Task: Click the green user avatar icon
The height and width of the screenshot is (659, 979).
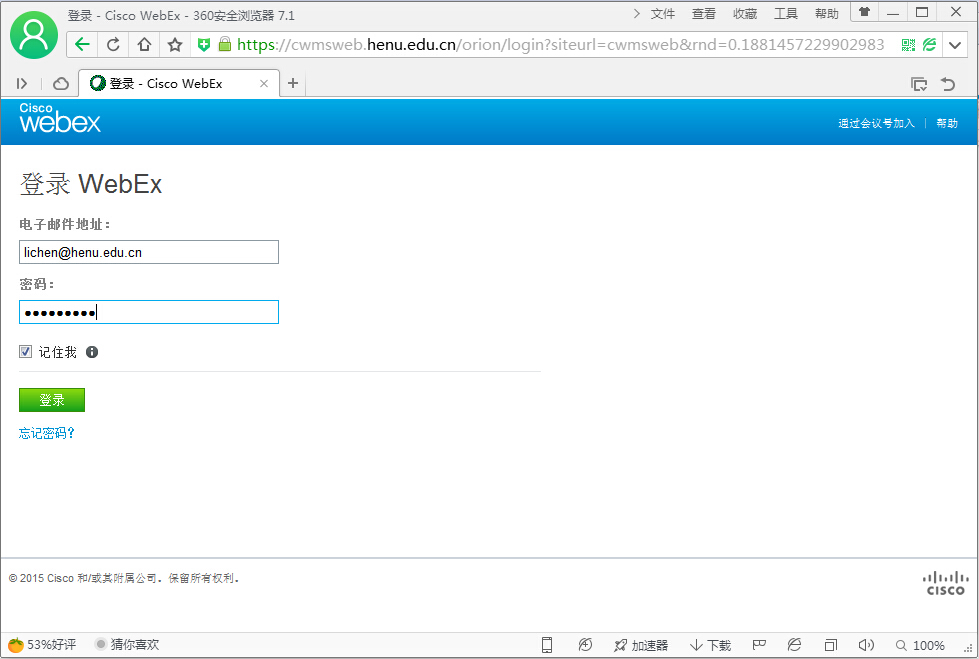Action: pyautogui.click(x=34, y=35)
